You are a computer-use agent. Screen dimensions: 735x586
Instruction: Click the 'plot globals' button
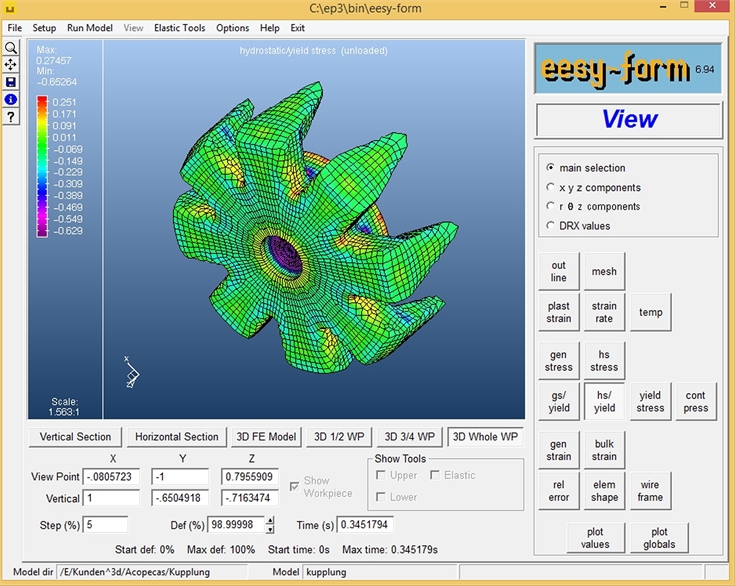tap(659, 538)
